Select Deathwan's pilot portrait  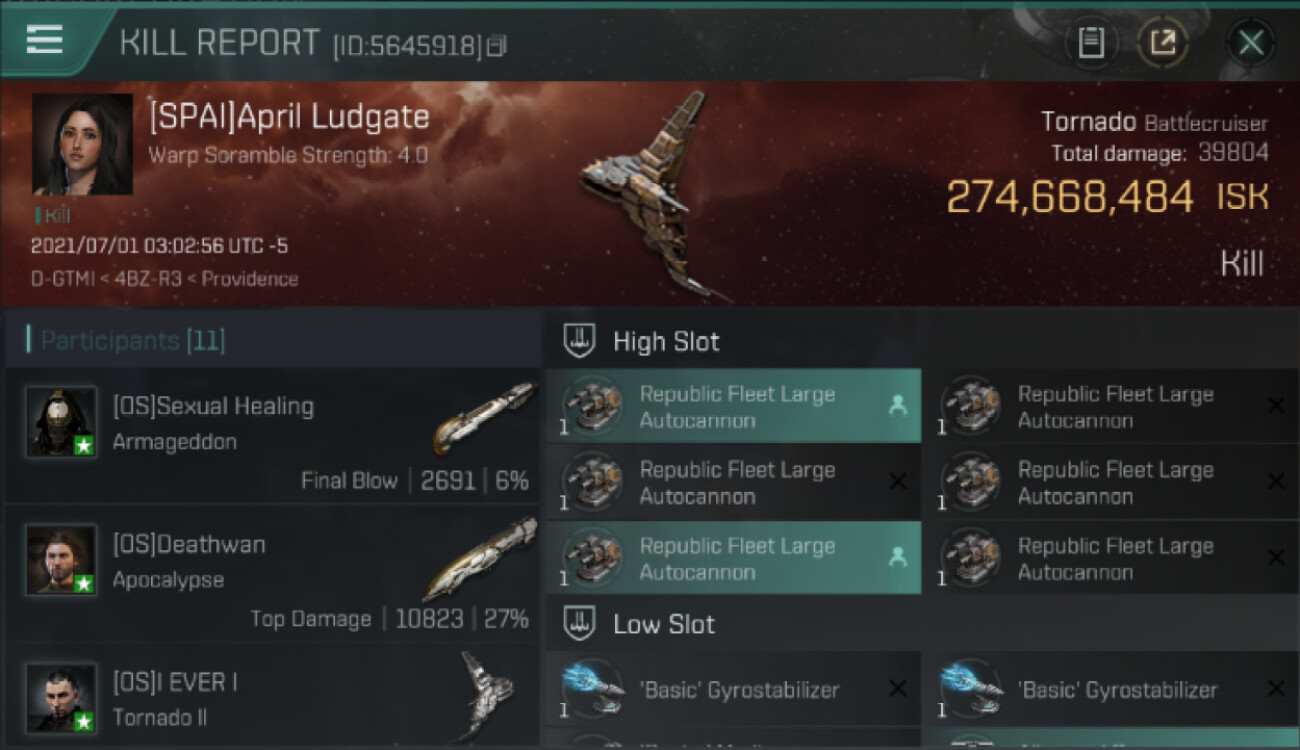(x=61, y=560)
